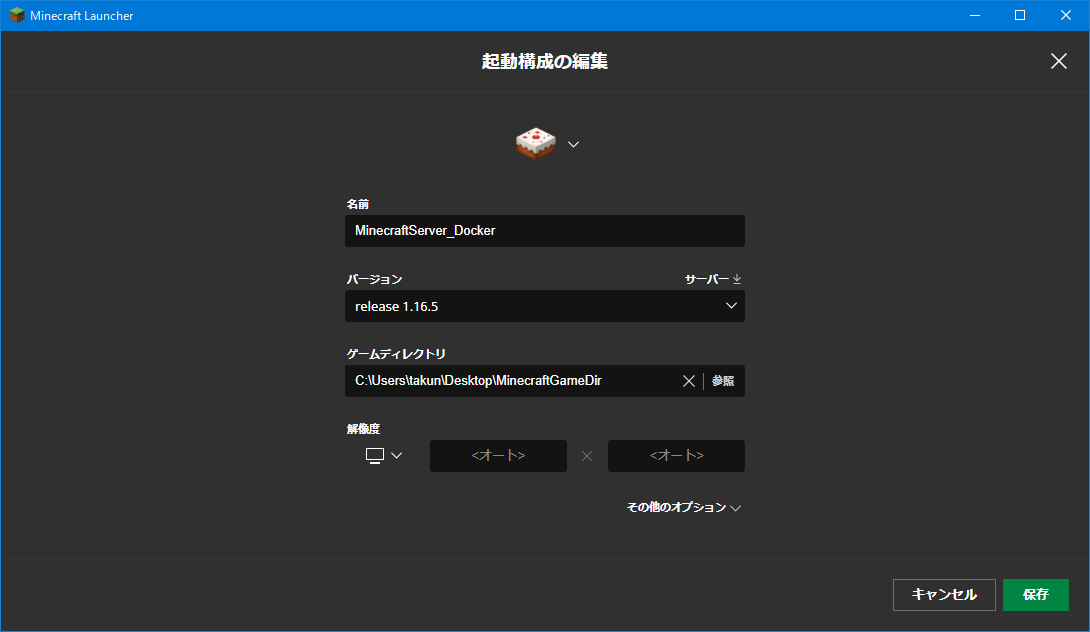This screenshot has width=1090, height=632.
Task: Click 参照 to browse for a game directory
Action: [722, 380]
